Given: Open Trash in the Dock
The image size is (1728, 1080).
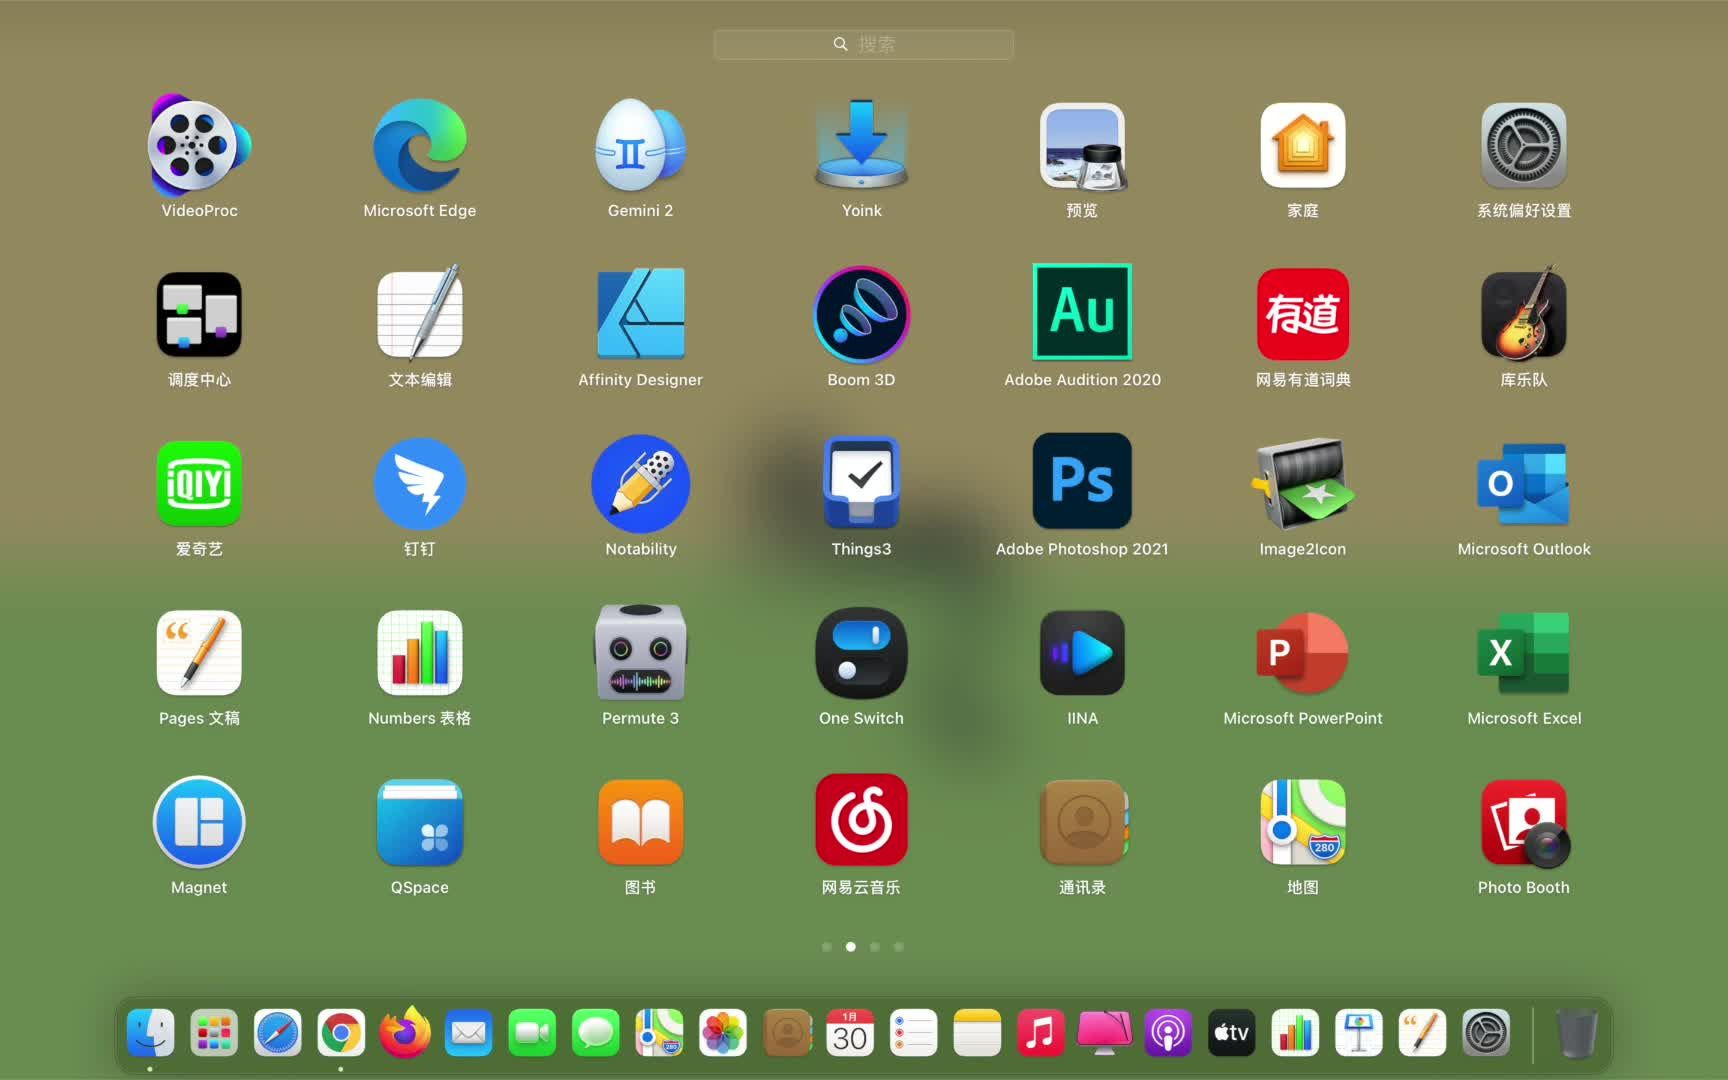Looking at the screenshot, I should click(x=1577, y=1033).
